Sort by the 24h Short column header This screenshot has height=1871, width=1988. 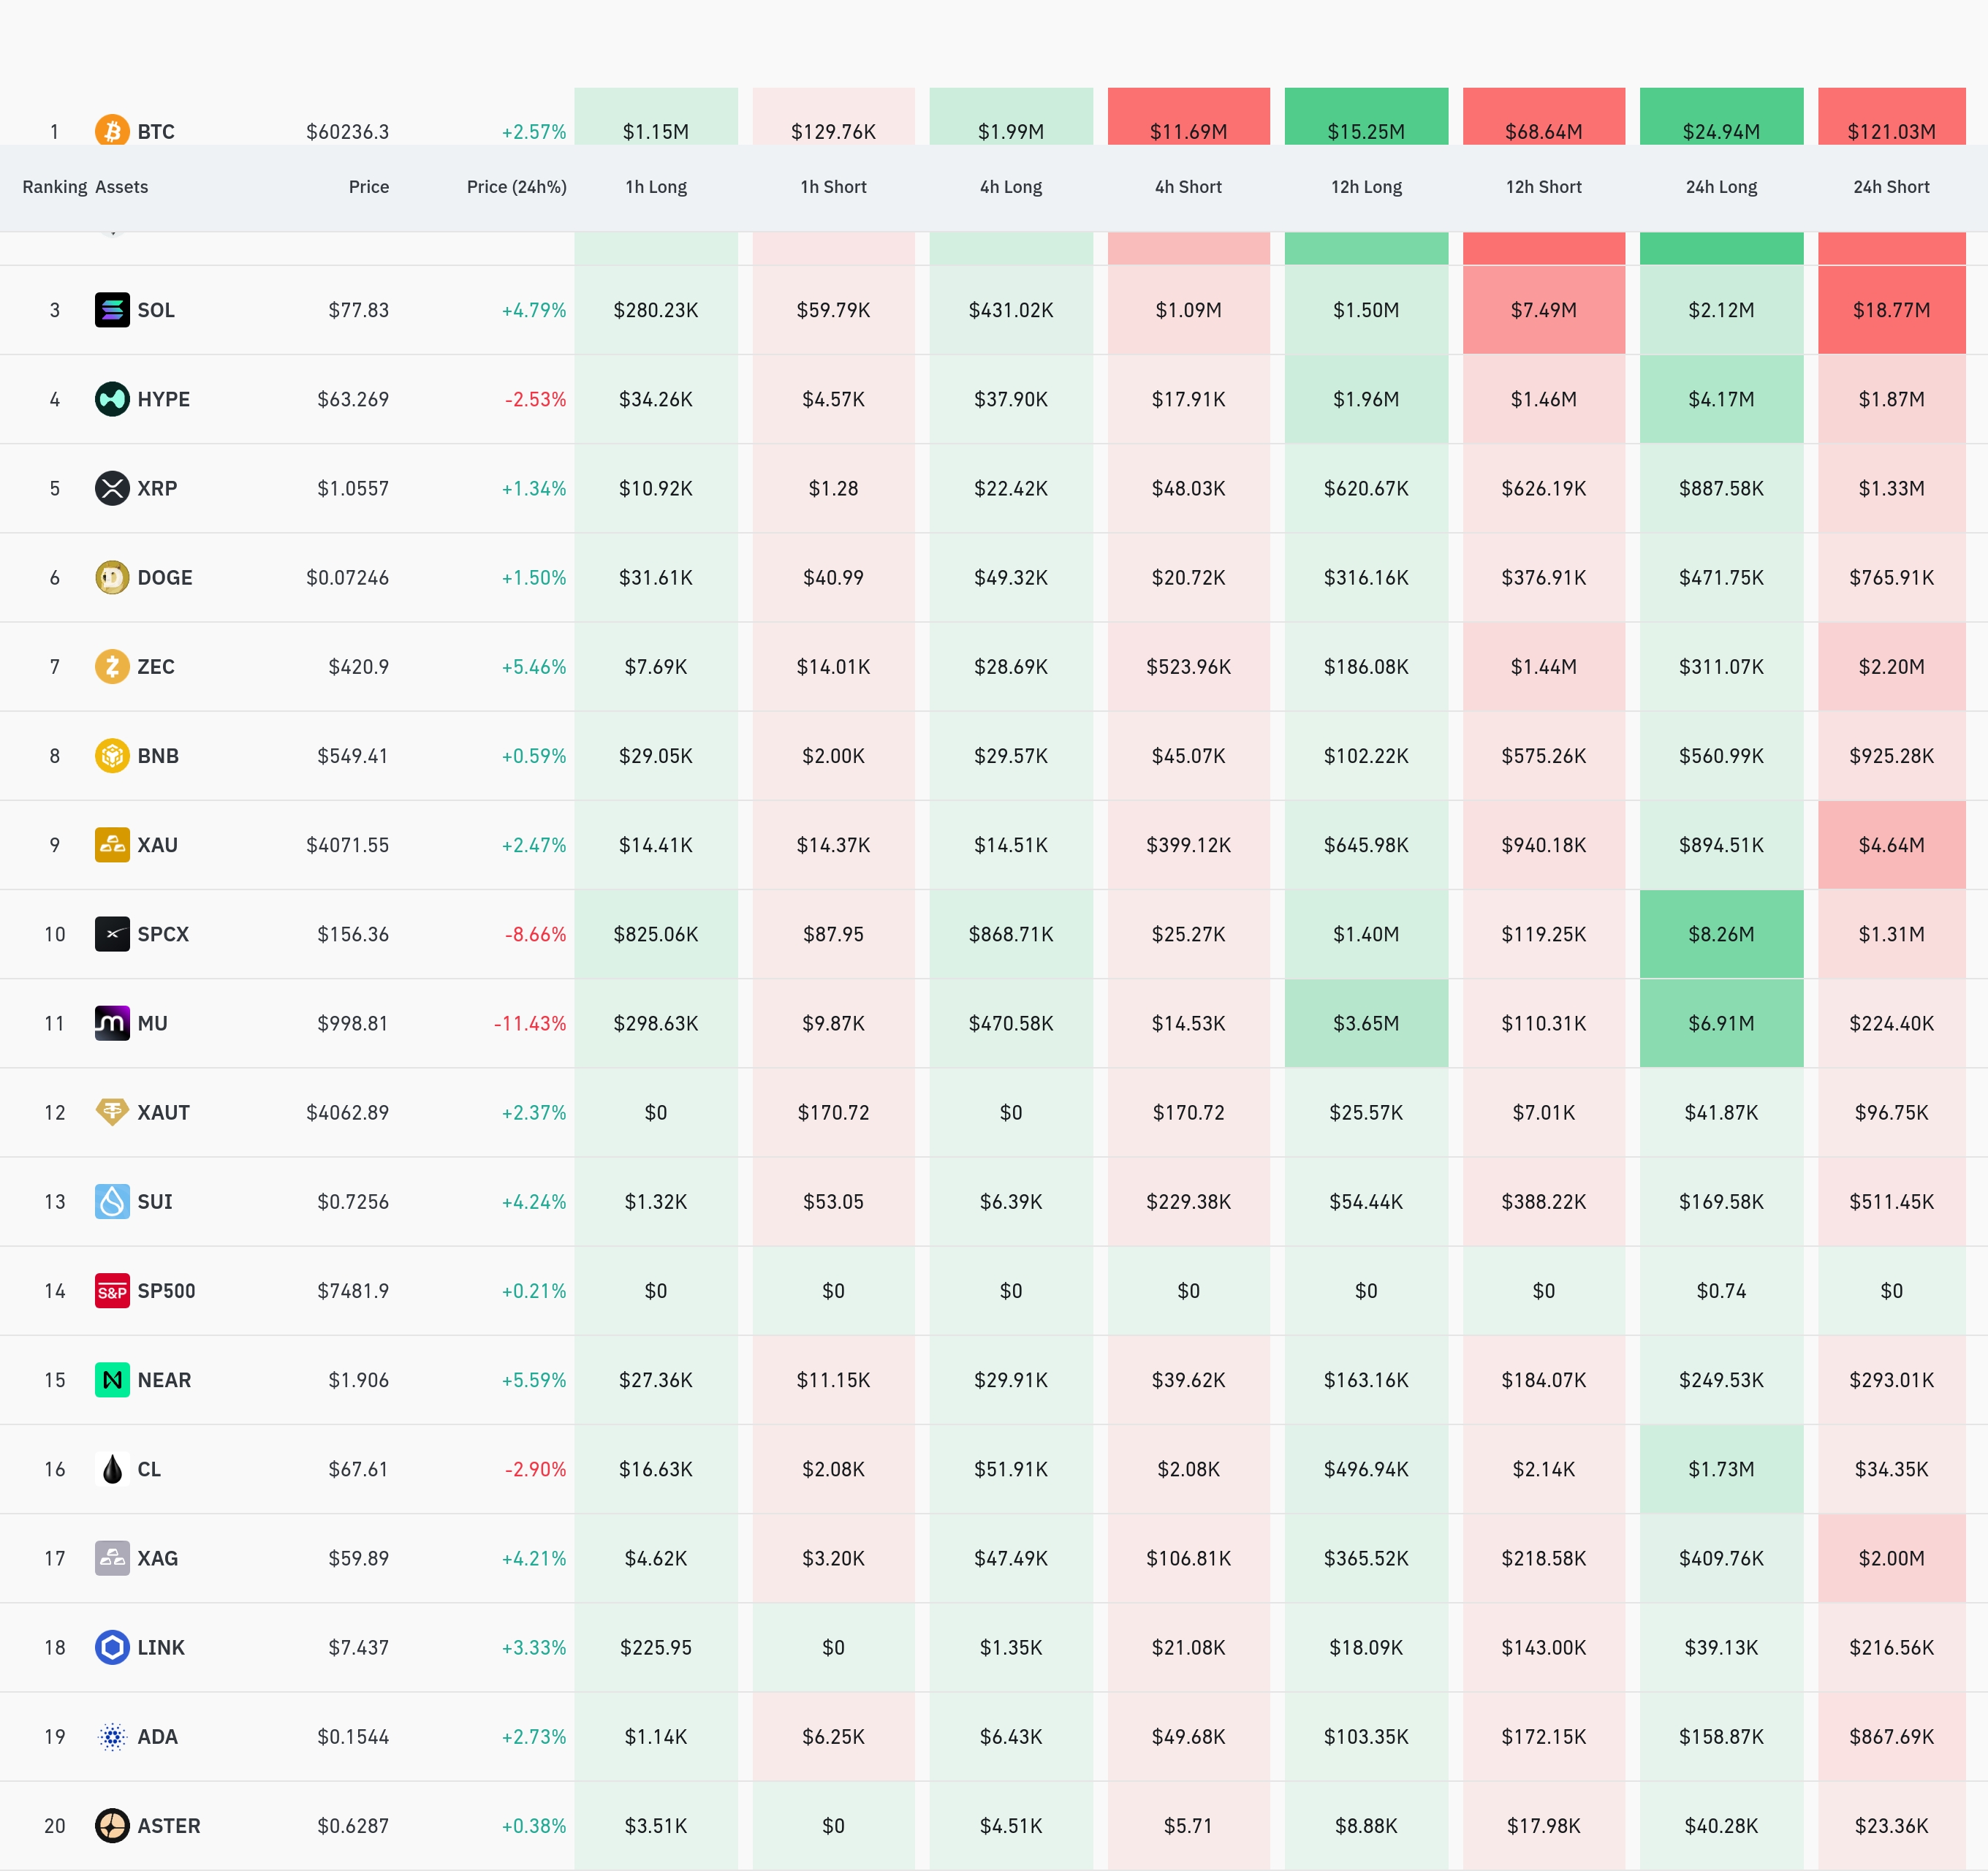point(1891,187)
